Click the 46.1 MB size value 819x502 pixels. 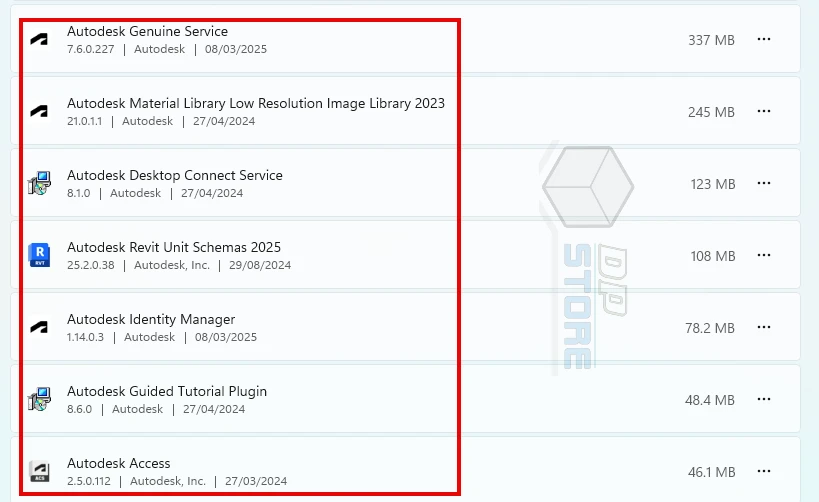point(711,473)
